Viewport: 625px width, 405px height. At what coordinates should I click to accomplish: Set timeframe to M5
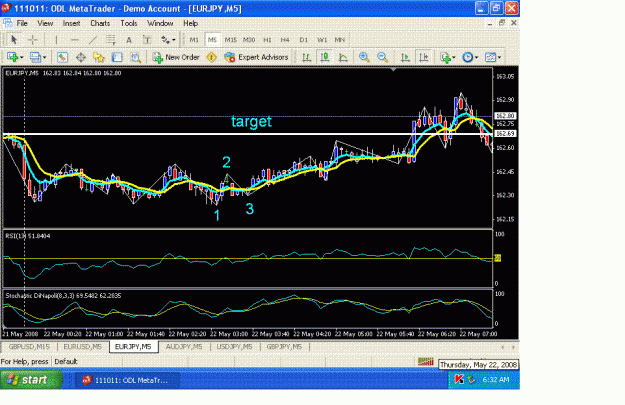coord(212,40)
